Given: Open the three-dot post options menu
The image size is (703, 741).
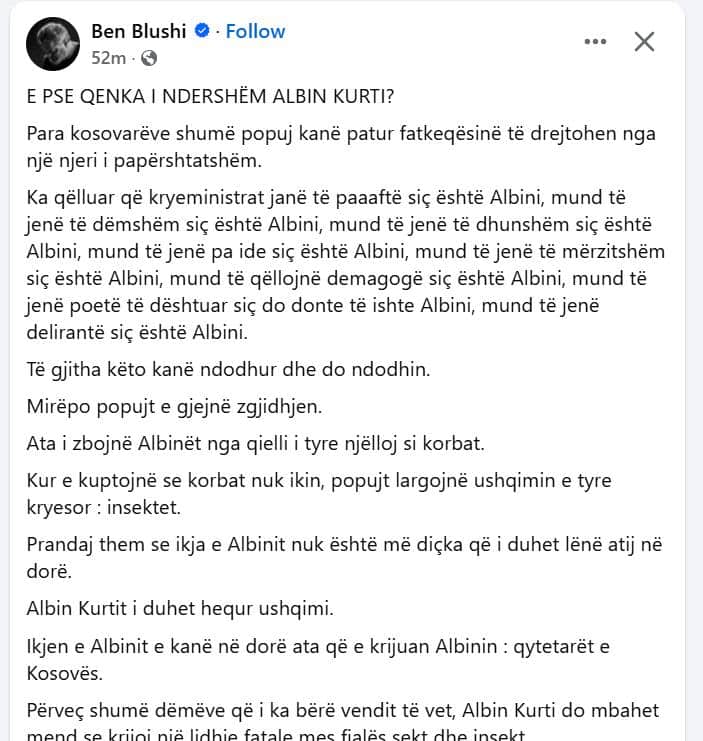Looking at the screenshot, I should 595,41.
